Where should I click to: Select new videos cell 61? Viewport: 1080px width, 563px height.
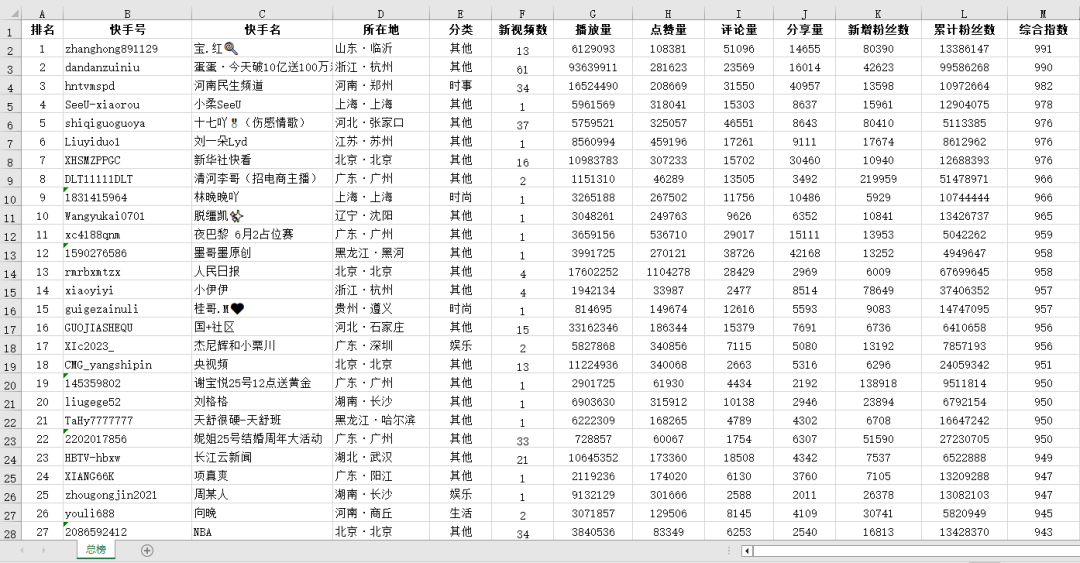[x=523, y=68]
